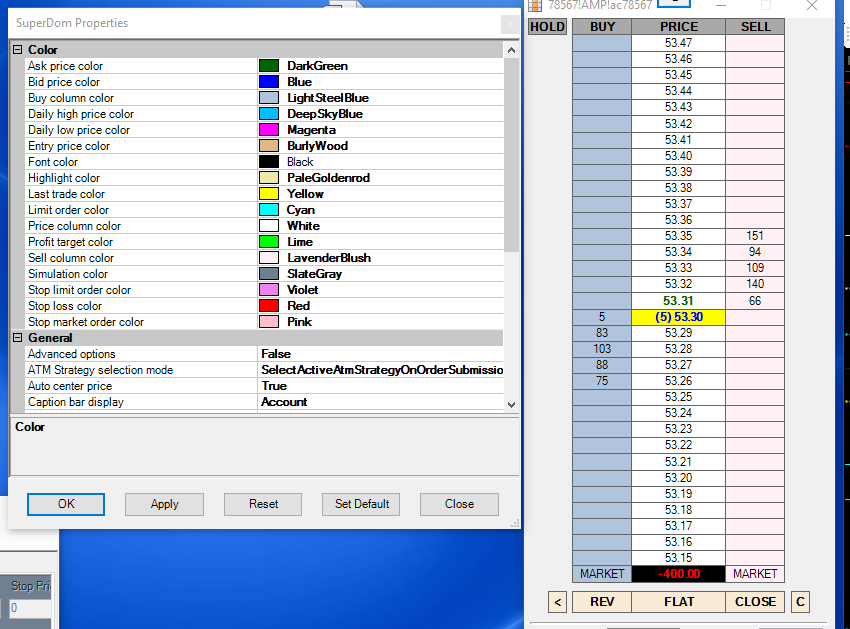The image size is (850, 629).
Task: Click the OK button
Action: 66,504
